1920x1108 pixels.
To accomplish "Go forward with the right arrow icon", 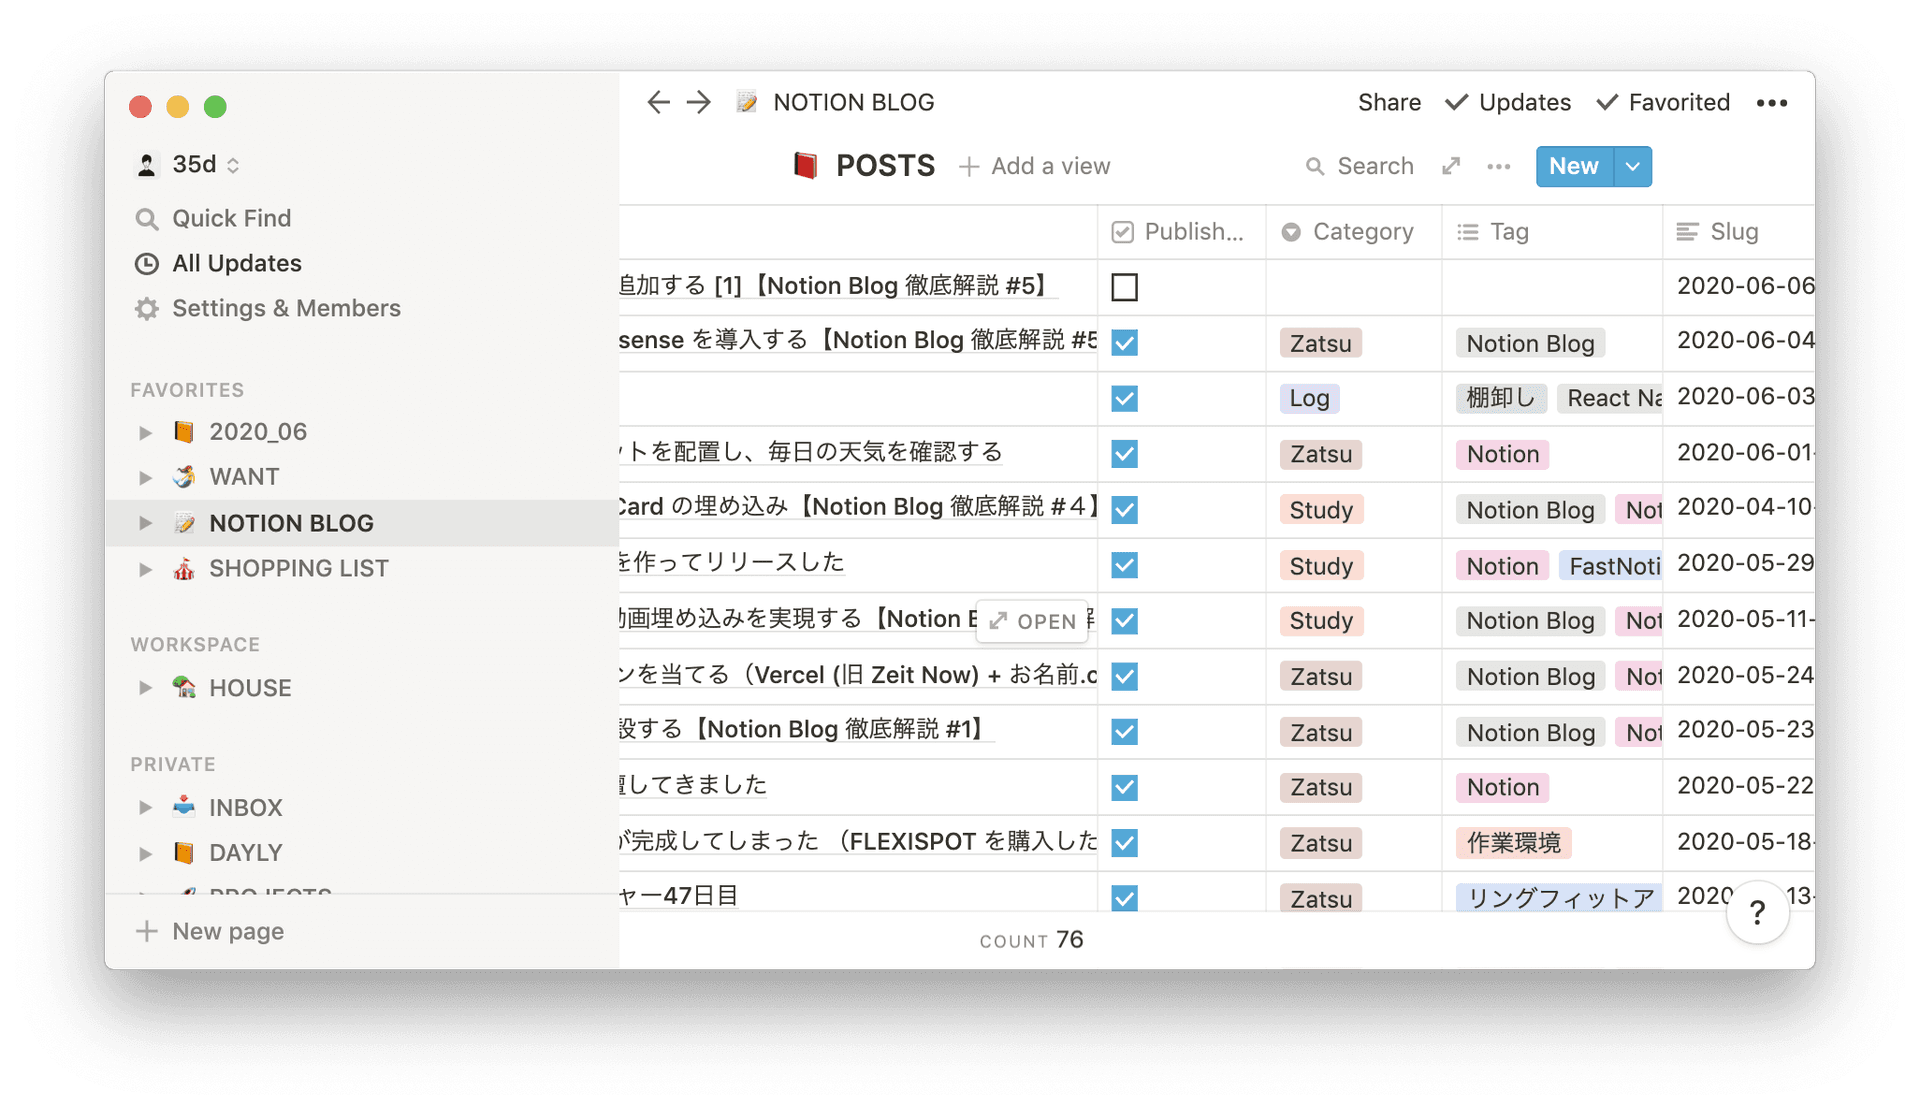I will 699,102.
